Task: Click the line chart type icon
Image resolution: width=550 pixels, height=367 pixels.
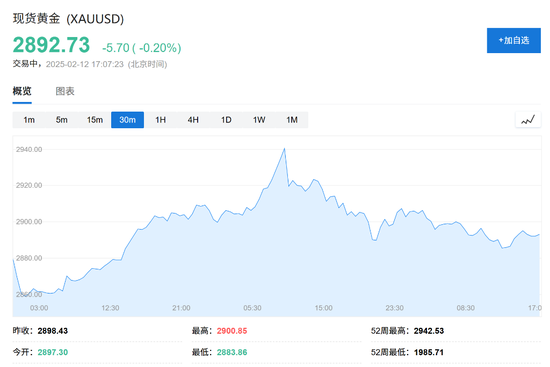Action: tap(528, 120)
